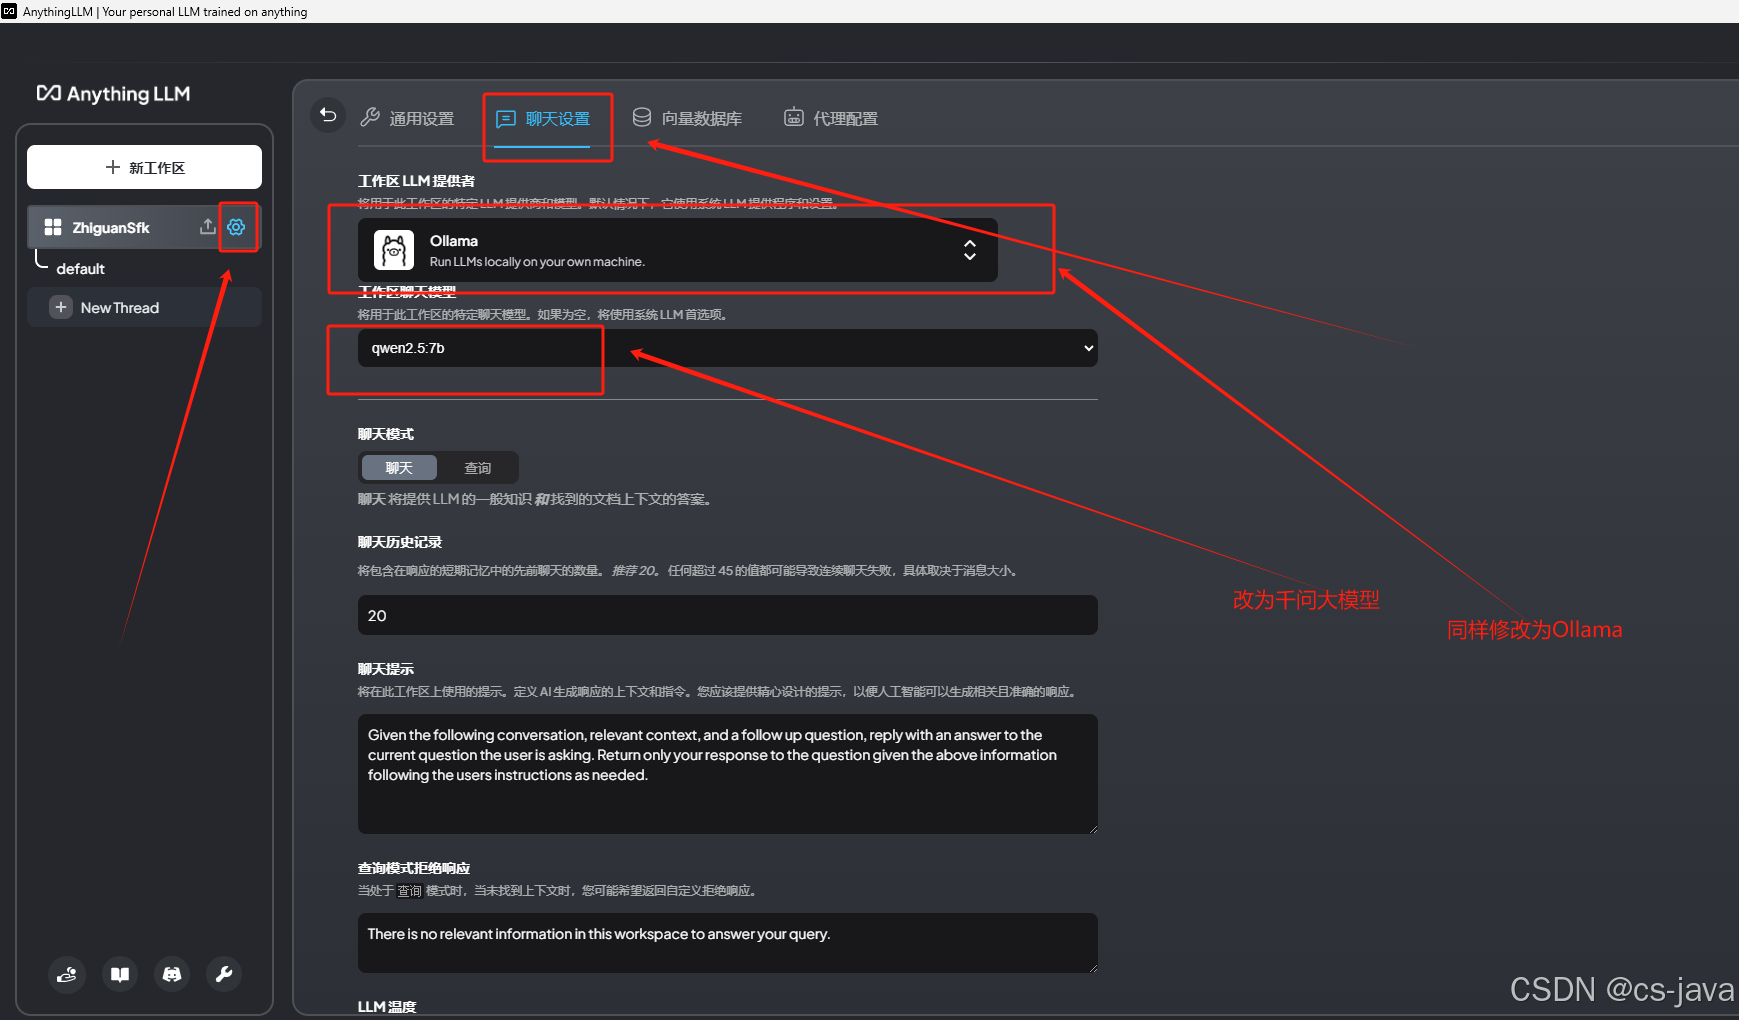Switch to the 代理配置 tab
1739x1020 pixels.
(831, 118)
